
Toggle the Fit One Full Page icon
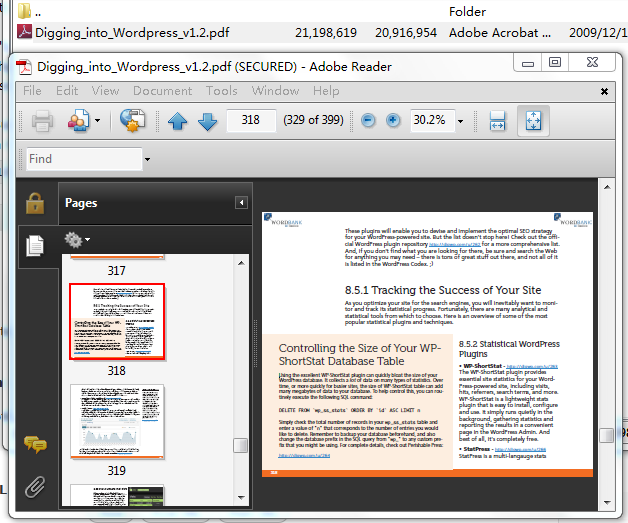click(x=533, y=121)
